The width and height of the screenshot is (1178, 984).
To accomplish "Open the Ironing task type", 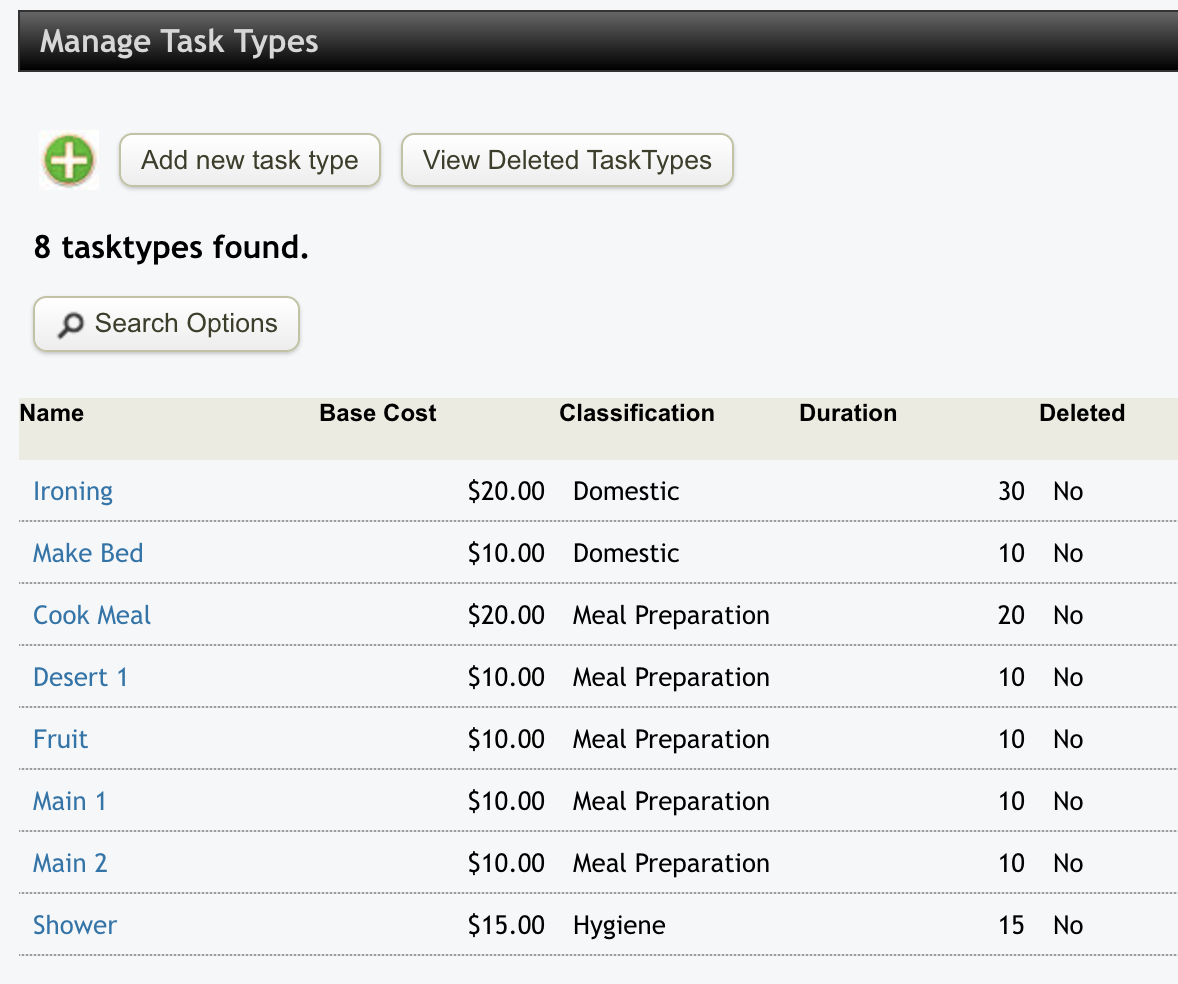I will 73,491.
